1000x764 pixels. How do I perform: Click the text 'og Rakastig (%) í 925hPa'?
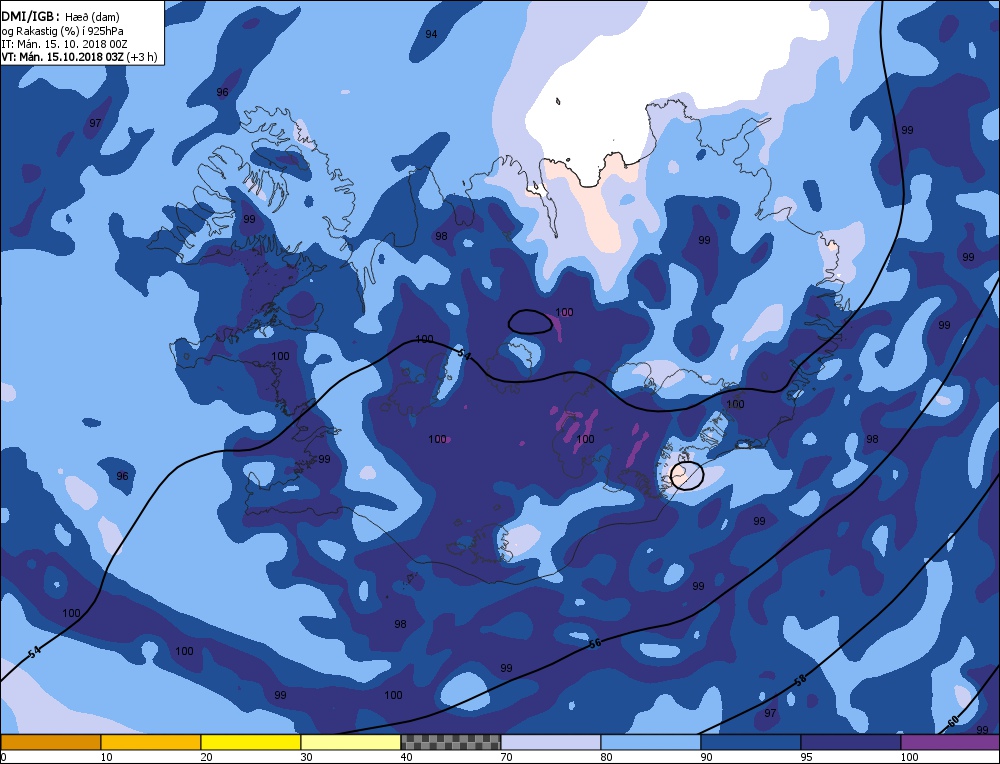pyautogui.click(x=62, y=31)
